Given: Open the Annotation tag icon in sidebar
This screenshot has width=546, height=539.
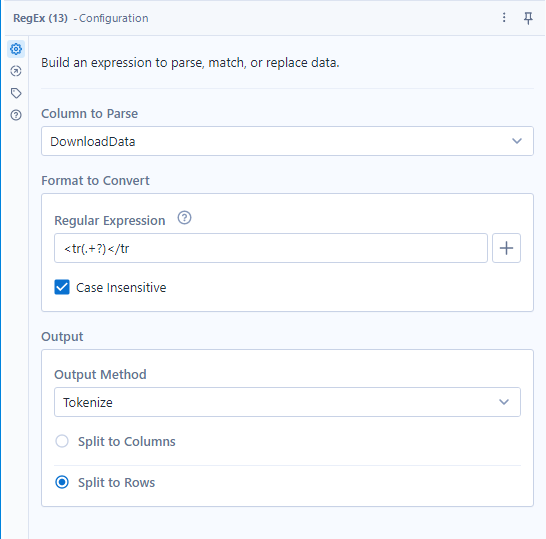Looking at the screenshot, I should (x=16, y=93).
